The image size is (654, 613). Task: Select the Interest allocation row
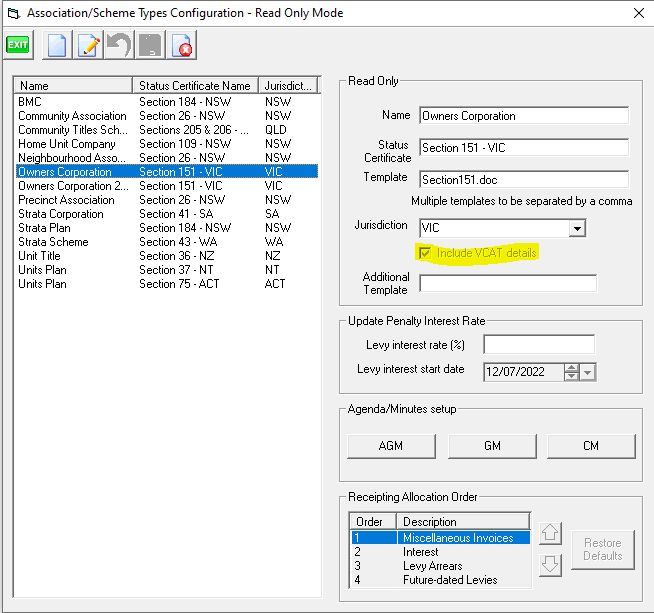(x=440, y=552)
